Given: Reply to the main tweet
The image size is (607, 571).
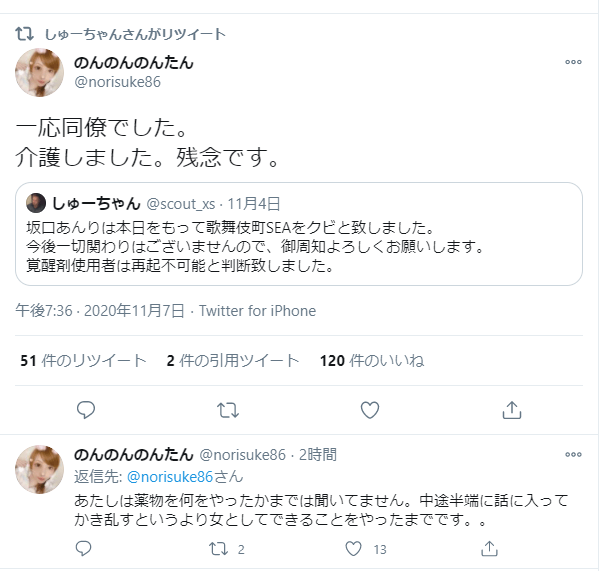Looking at the screenshot, I should click(x=86, y=409).
